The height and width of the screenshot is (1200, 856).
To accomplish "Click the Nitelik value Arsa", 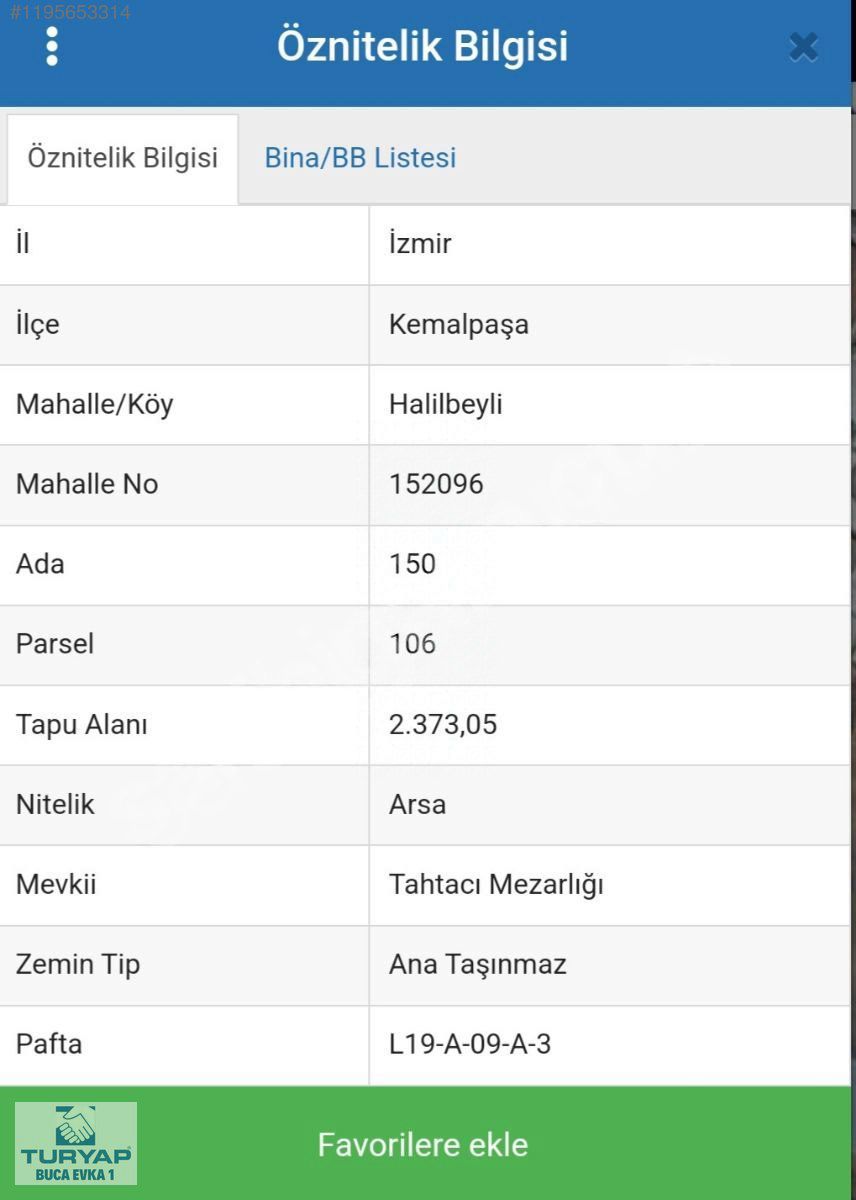I will [417, 805].
